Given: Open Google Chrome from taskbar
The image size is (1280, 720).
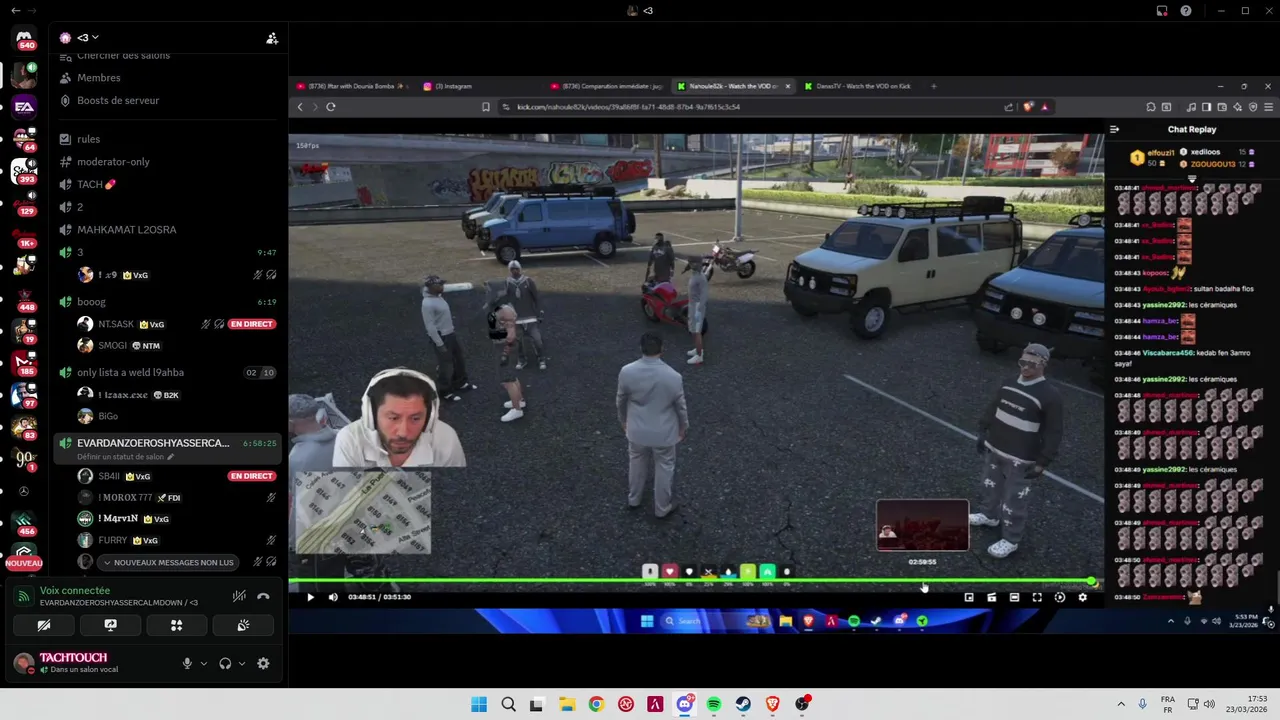Looking at the screenshot, I should 596,704.
